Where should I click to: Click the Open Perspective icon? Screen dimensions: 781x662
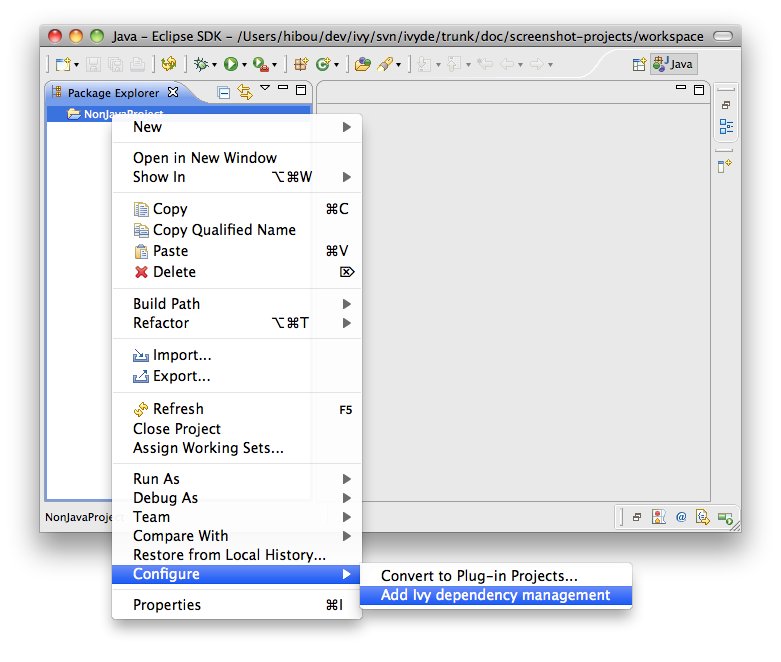639,64
